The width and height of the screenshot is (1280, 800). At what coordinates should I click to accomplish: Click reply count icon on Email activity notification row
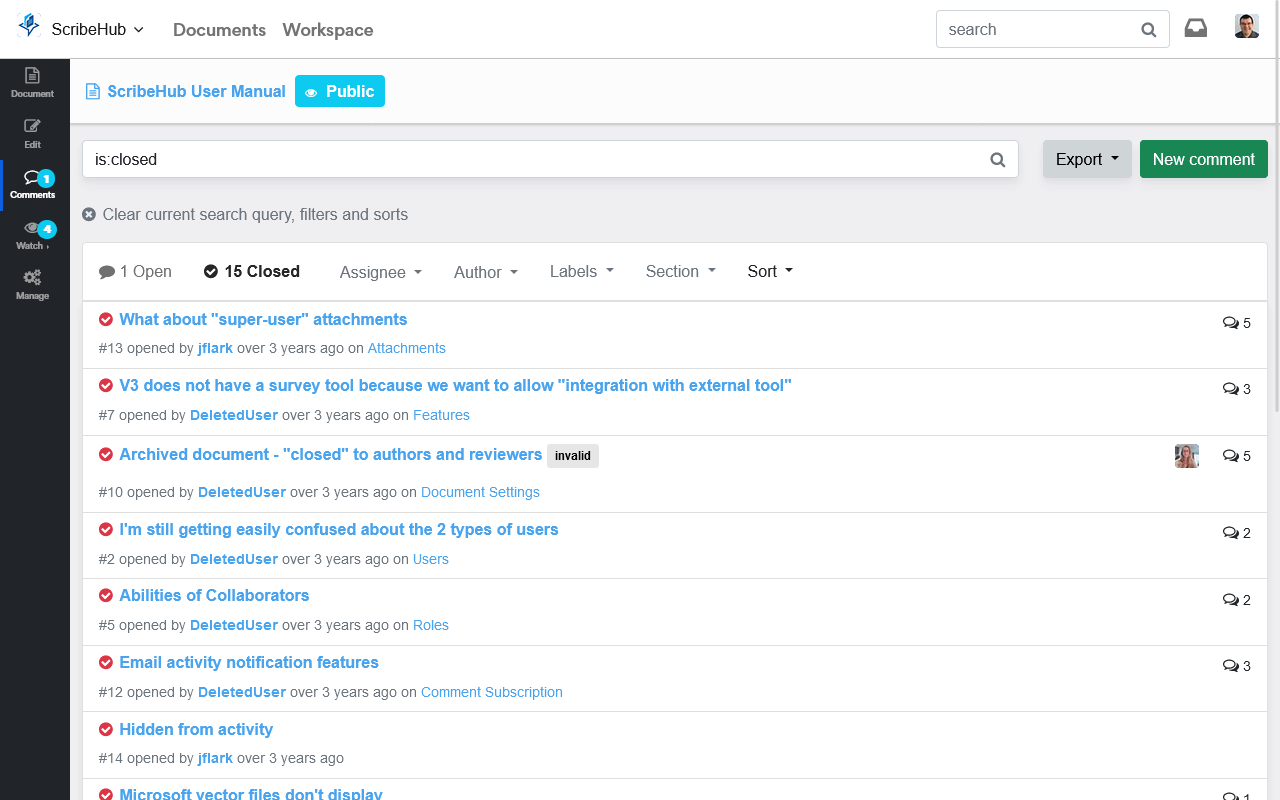(x=1230, y=666)
